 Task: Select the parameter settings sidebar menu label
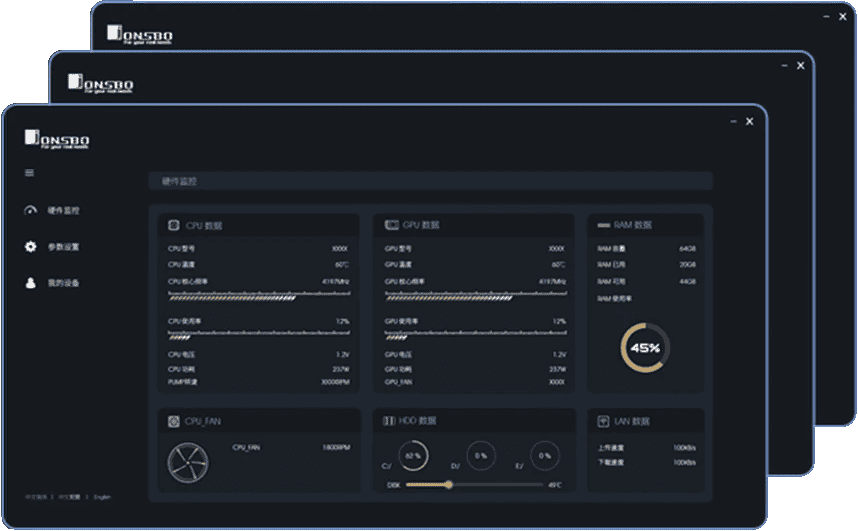tap(63, 247)
